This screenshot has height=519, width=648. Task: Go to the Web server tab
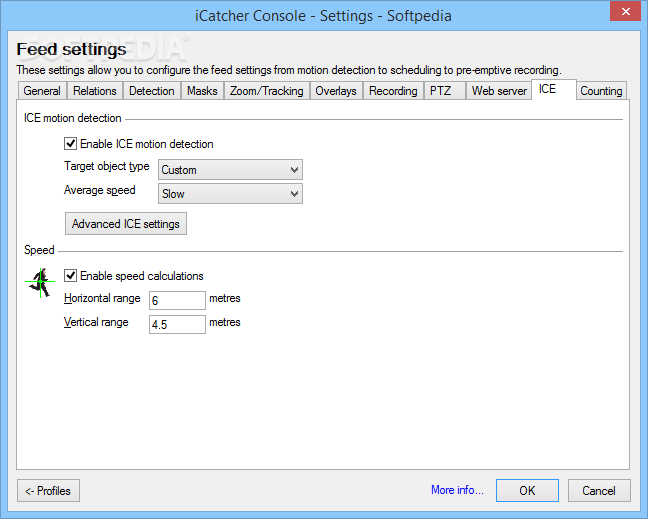pos(499,91)
